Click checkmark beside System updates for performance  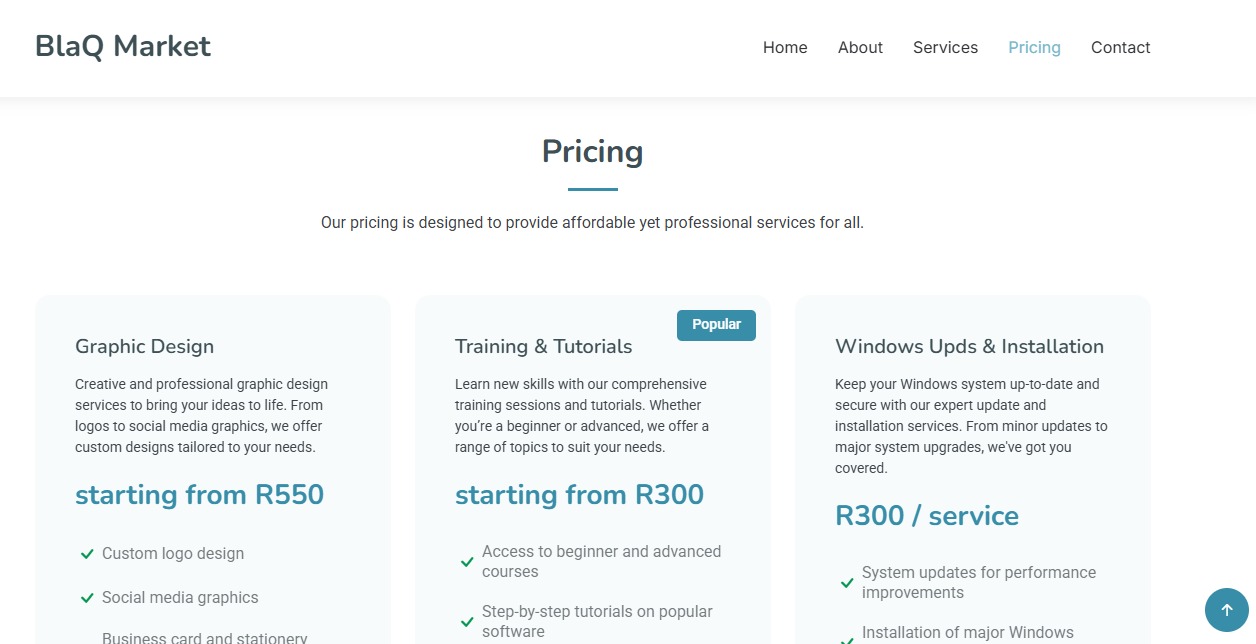(847, 583)
